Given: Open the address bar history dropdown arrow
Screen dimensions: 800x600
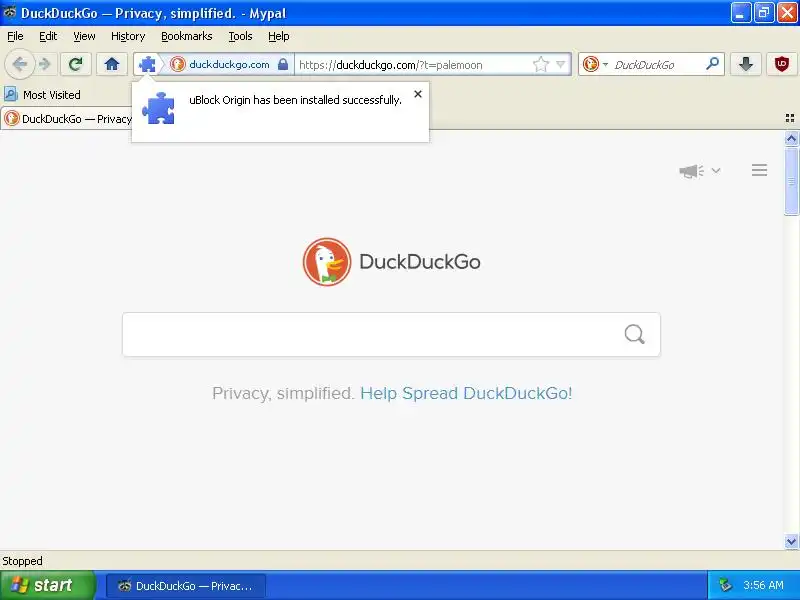Looking at the screenshot, I should tap(561, 64).
